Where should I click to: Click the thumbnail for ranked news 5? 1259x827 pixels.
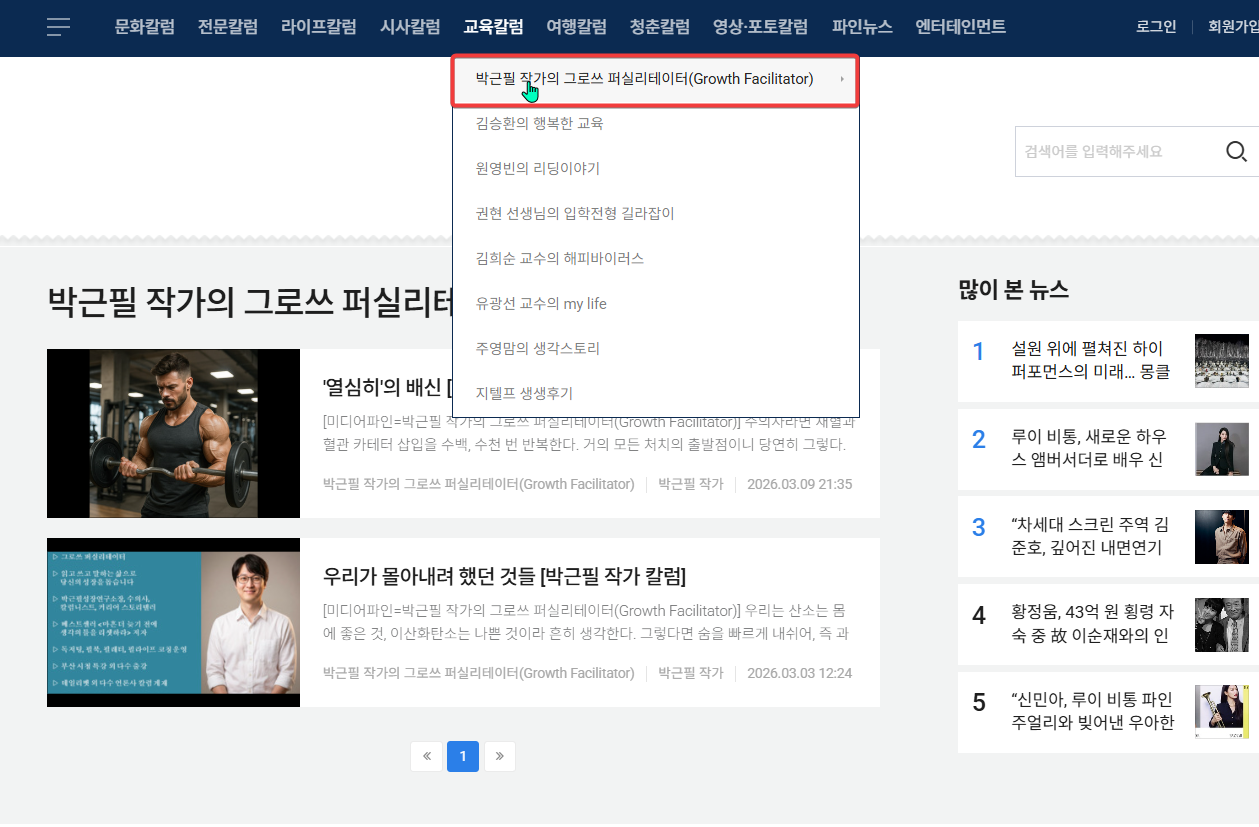point(1222,712)
